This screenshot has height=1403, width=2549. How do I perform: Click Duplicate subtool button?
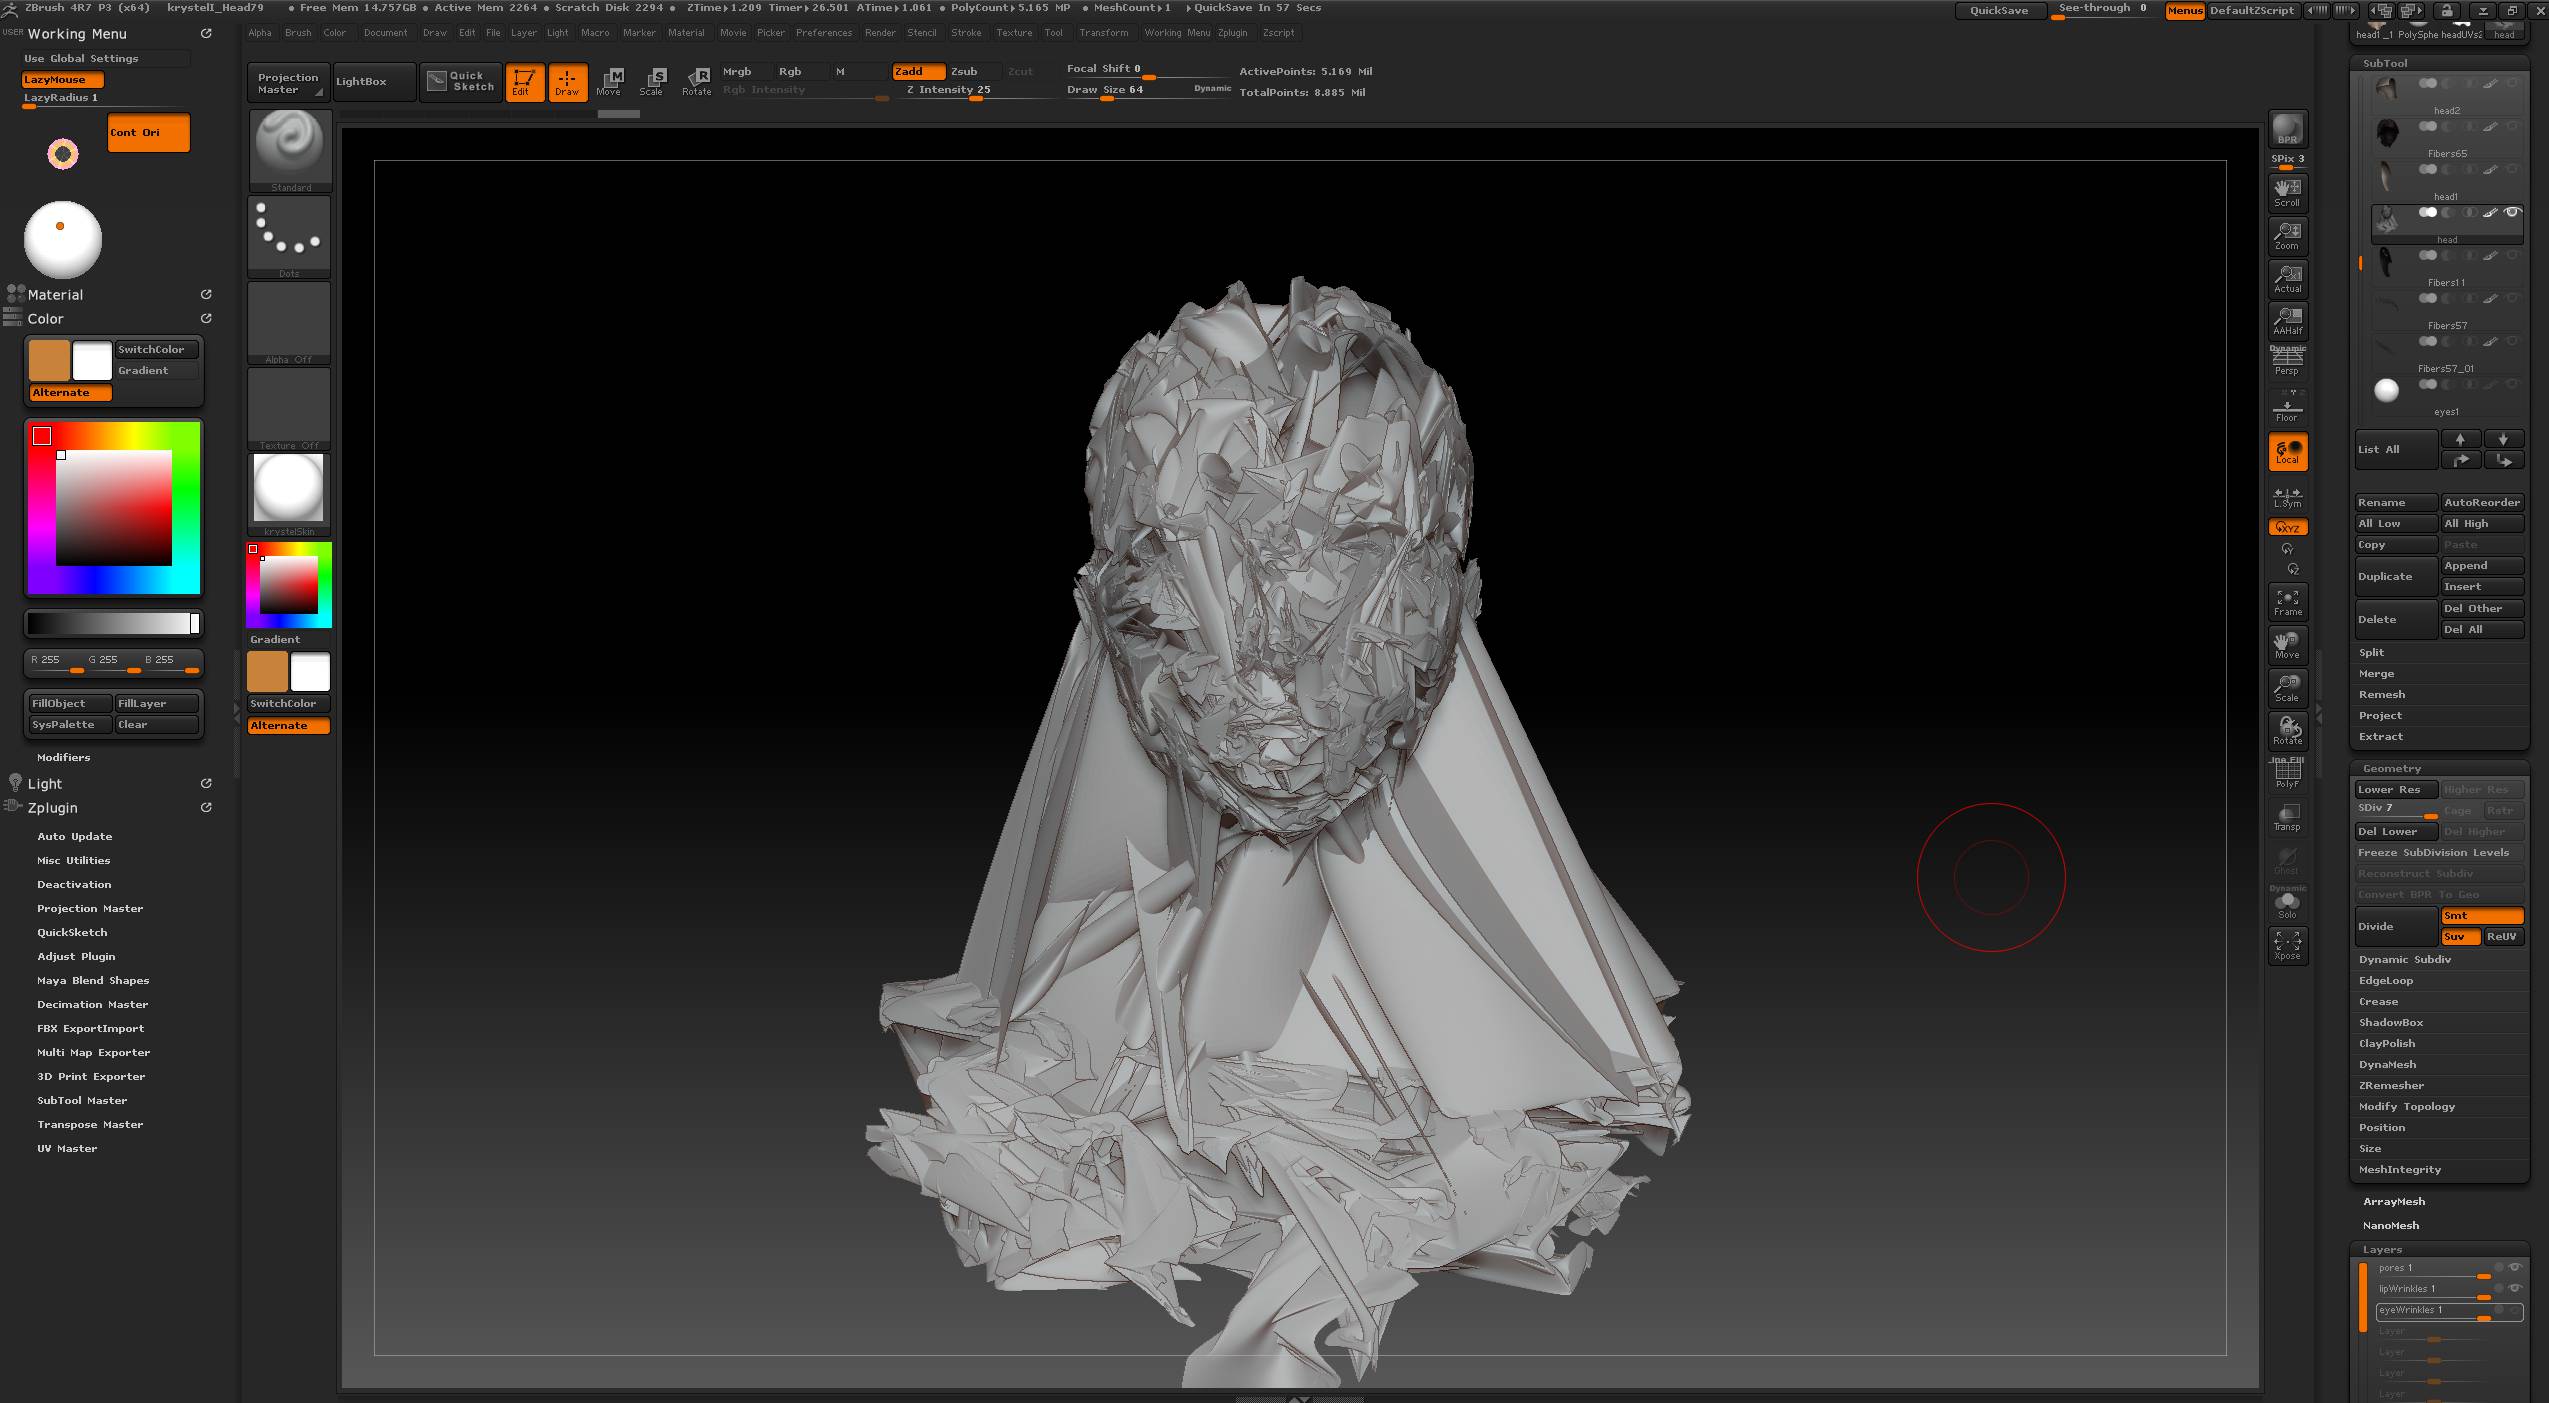pyautogui.click(x=2396, y=576)
